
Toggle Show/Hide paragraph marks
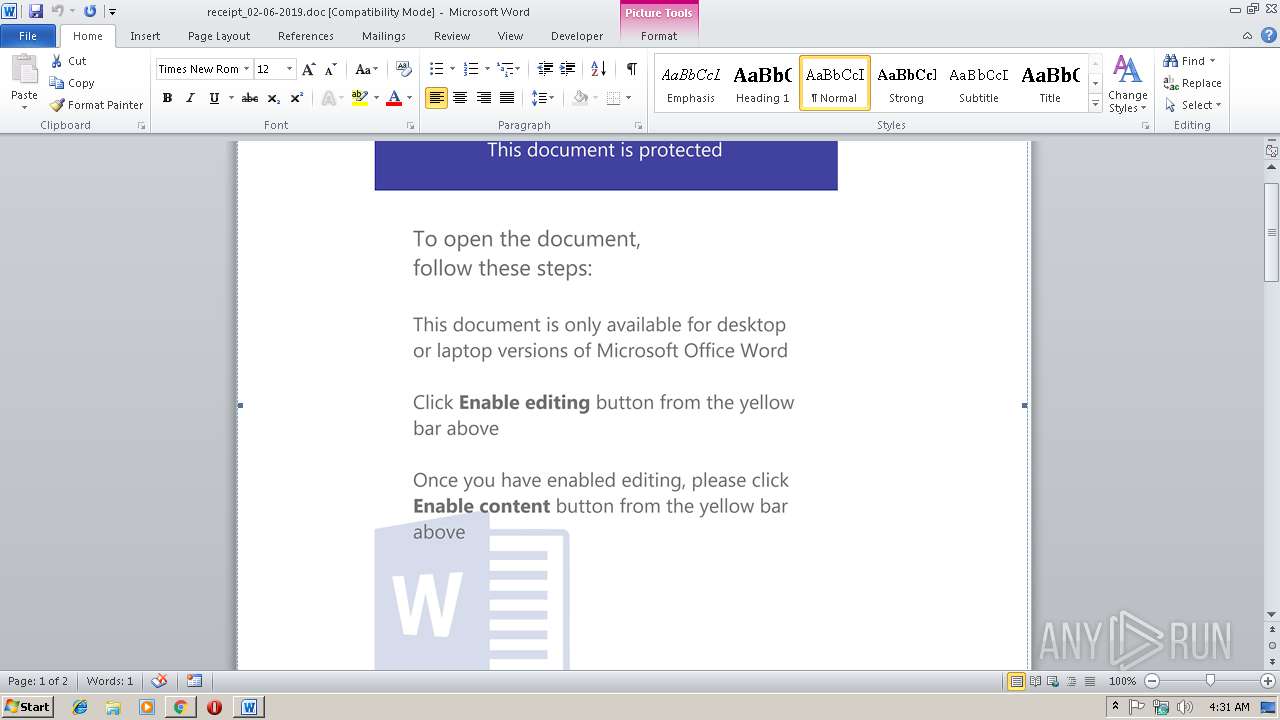click(x=631, y=69)
